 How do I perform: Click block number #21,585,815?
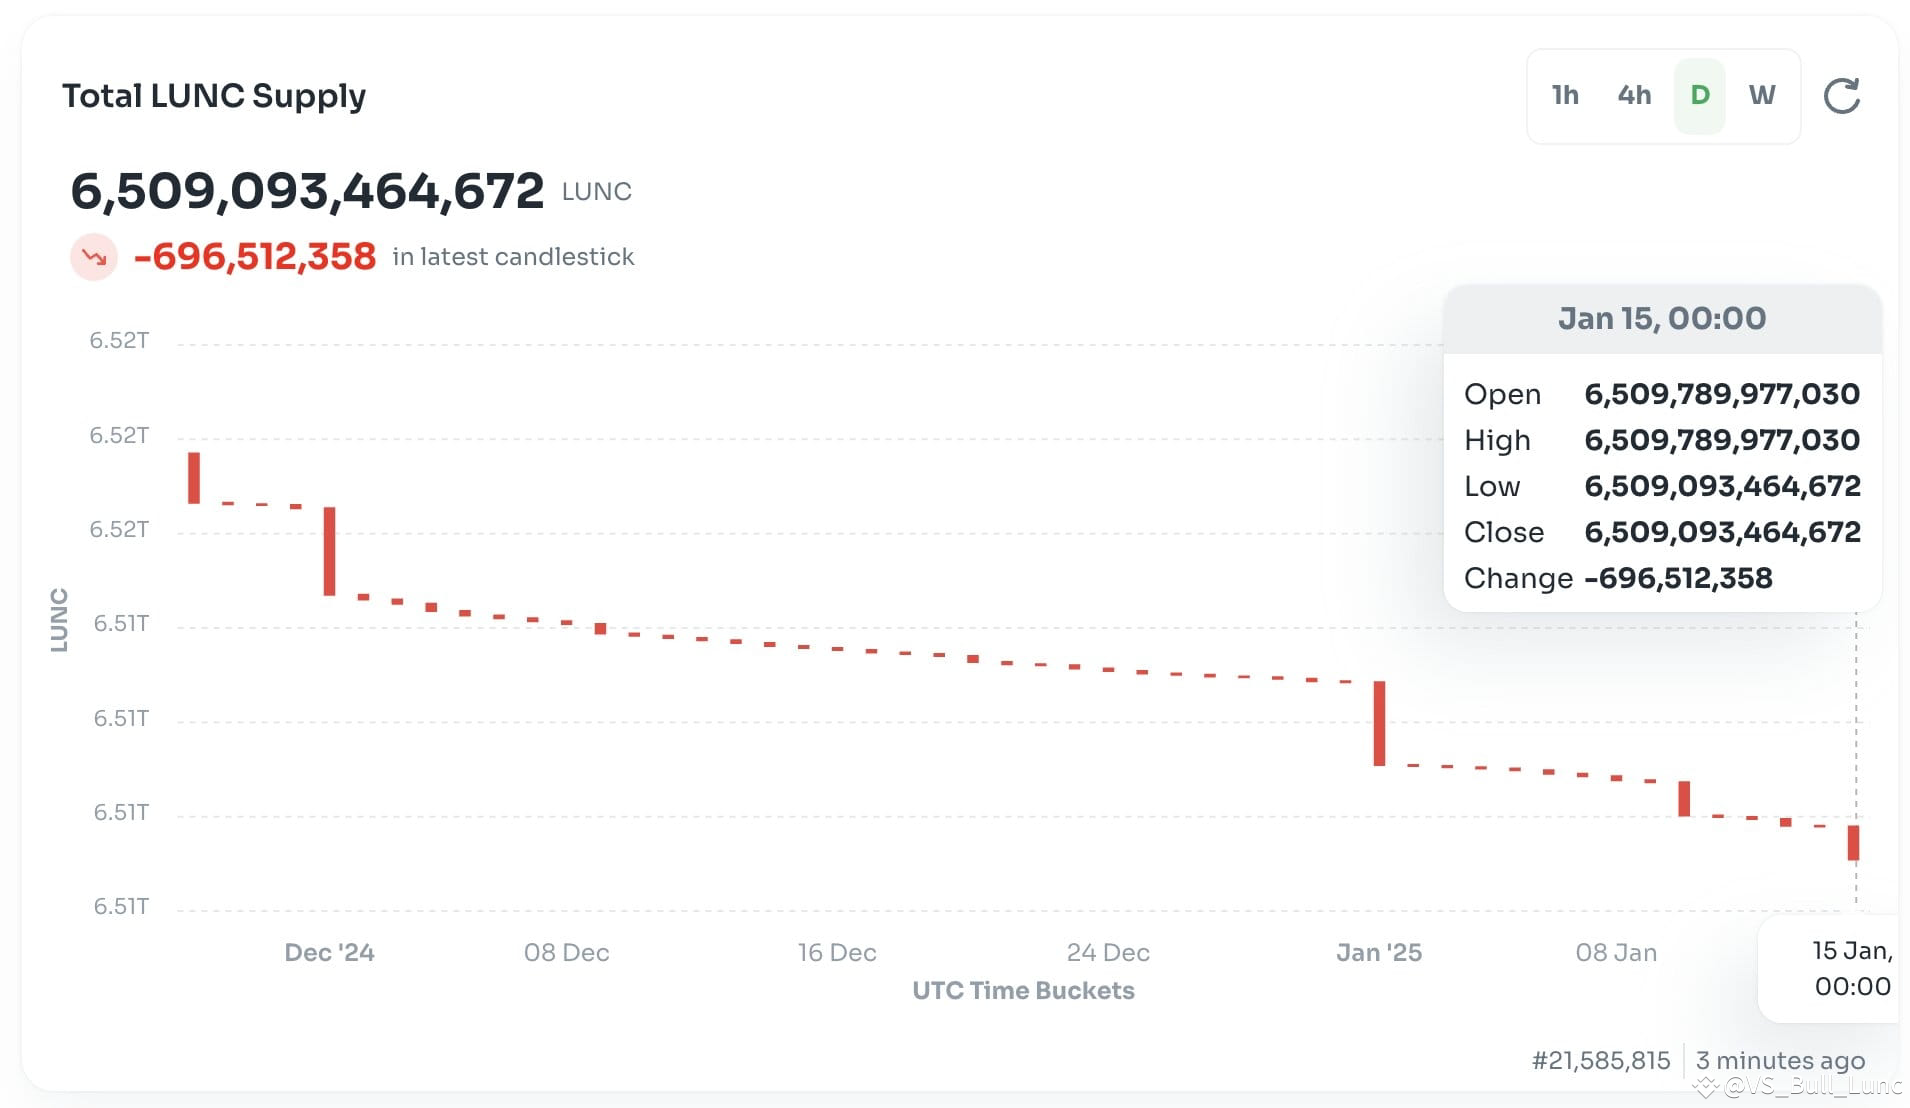coord(1599,1060)
